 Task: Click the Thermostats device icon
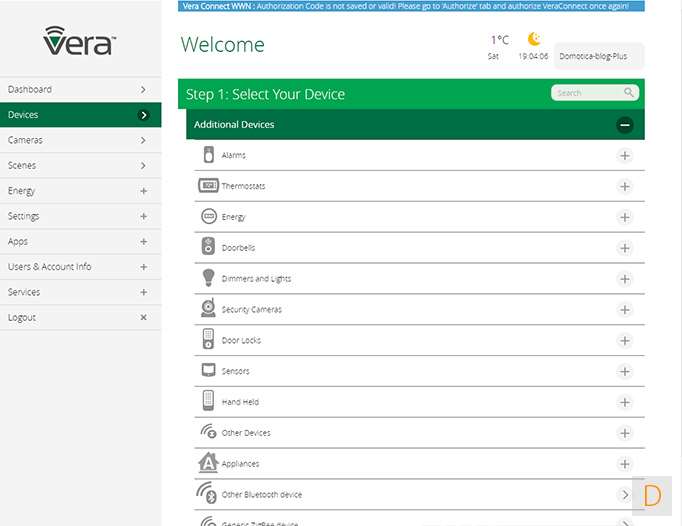tap(209, 186)
